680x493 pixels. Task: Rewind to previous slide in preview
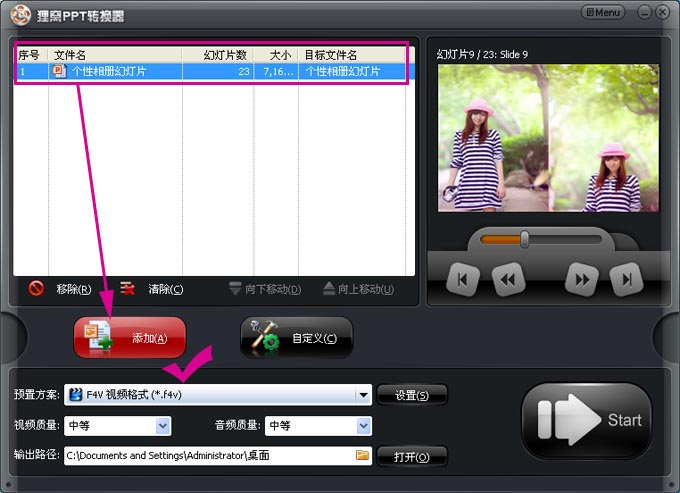508,280
